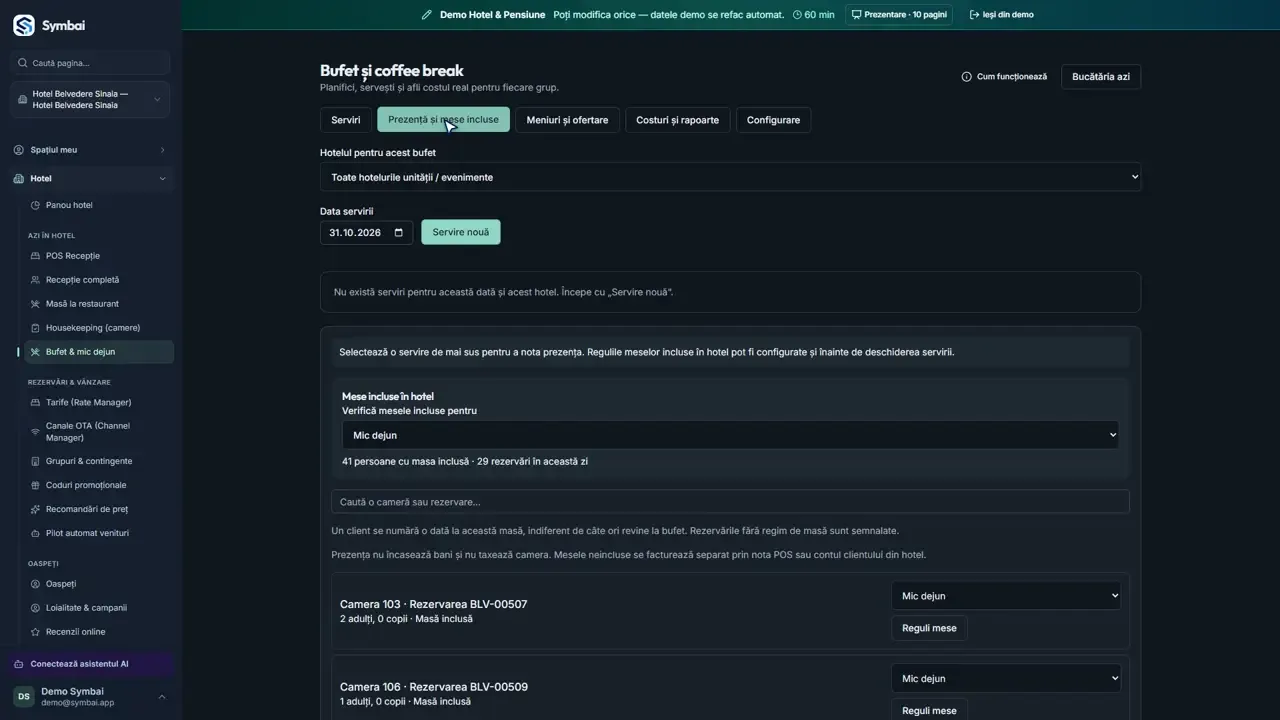This screenshot has height=720, width=1280.
Task: Go to the Costuri și rapoarte tab
Action: click(678, 120)
